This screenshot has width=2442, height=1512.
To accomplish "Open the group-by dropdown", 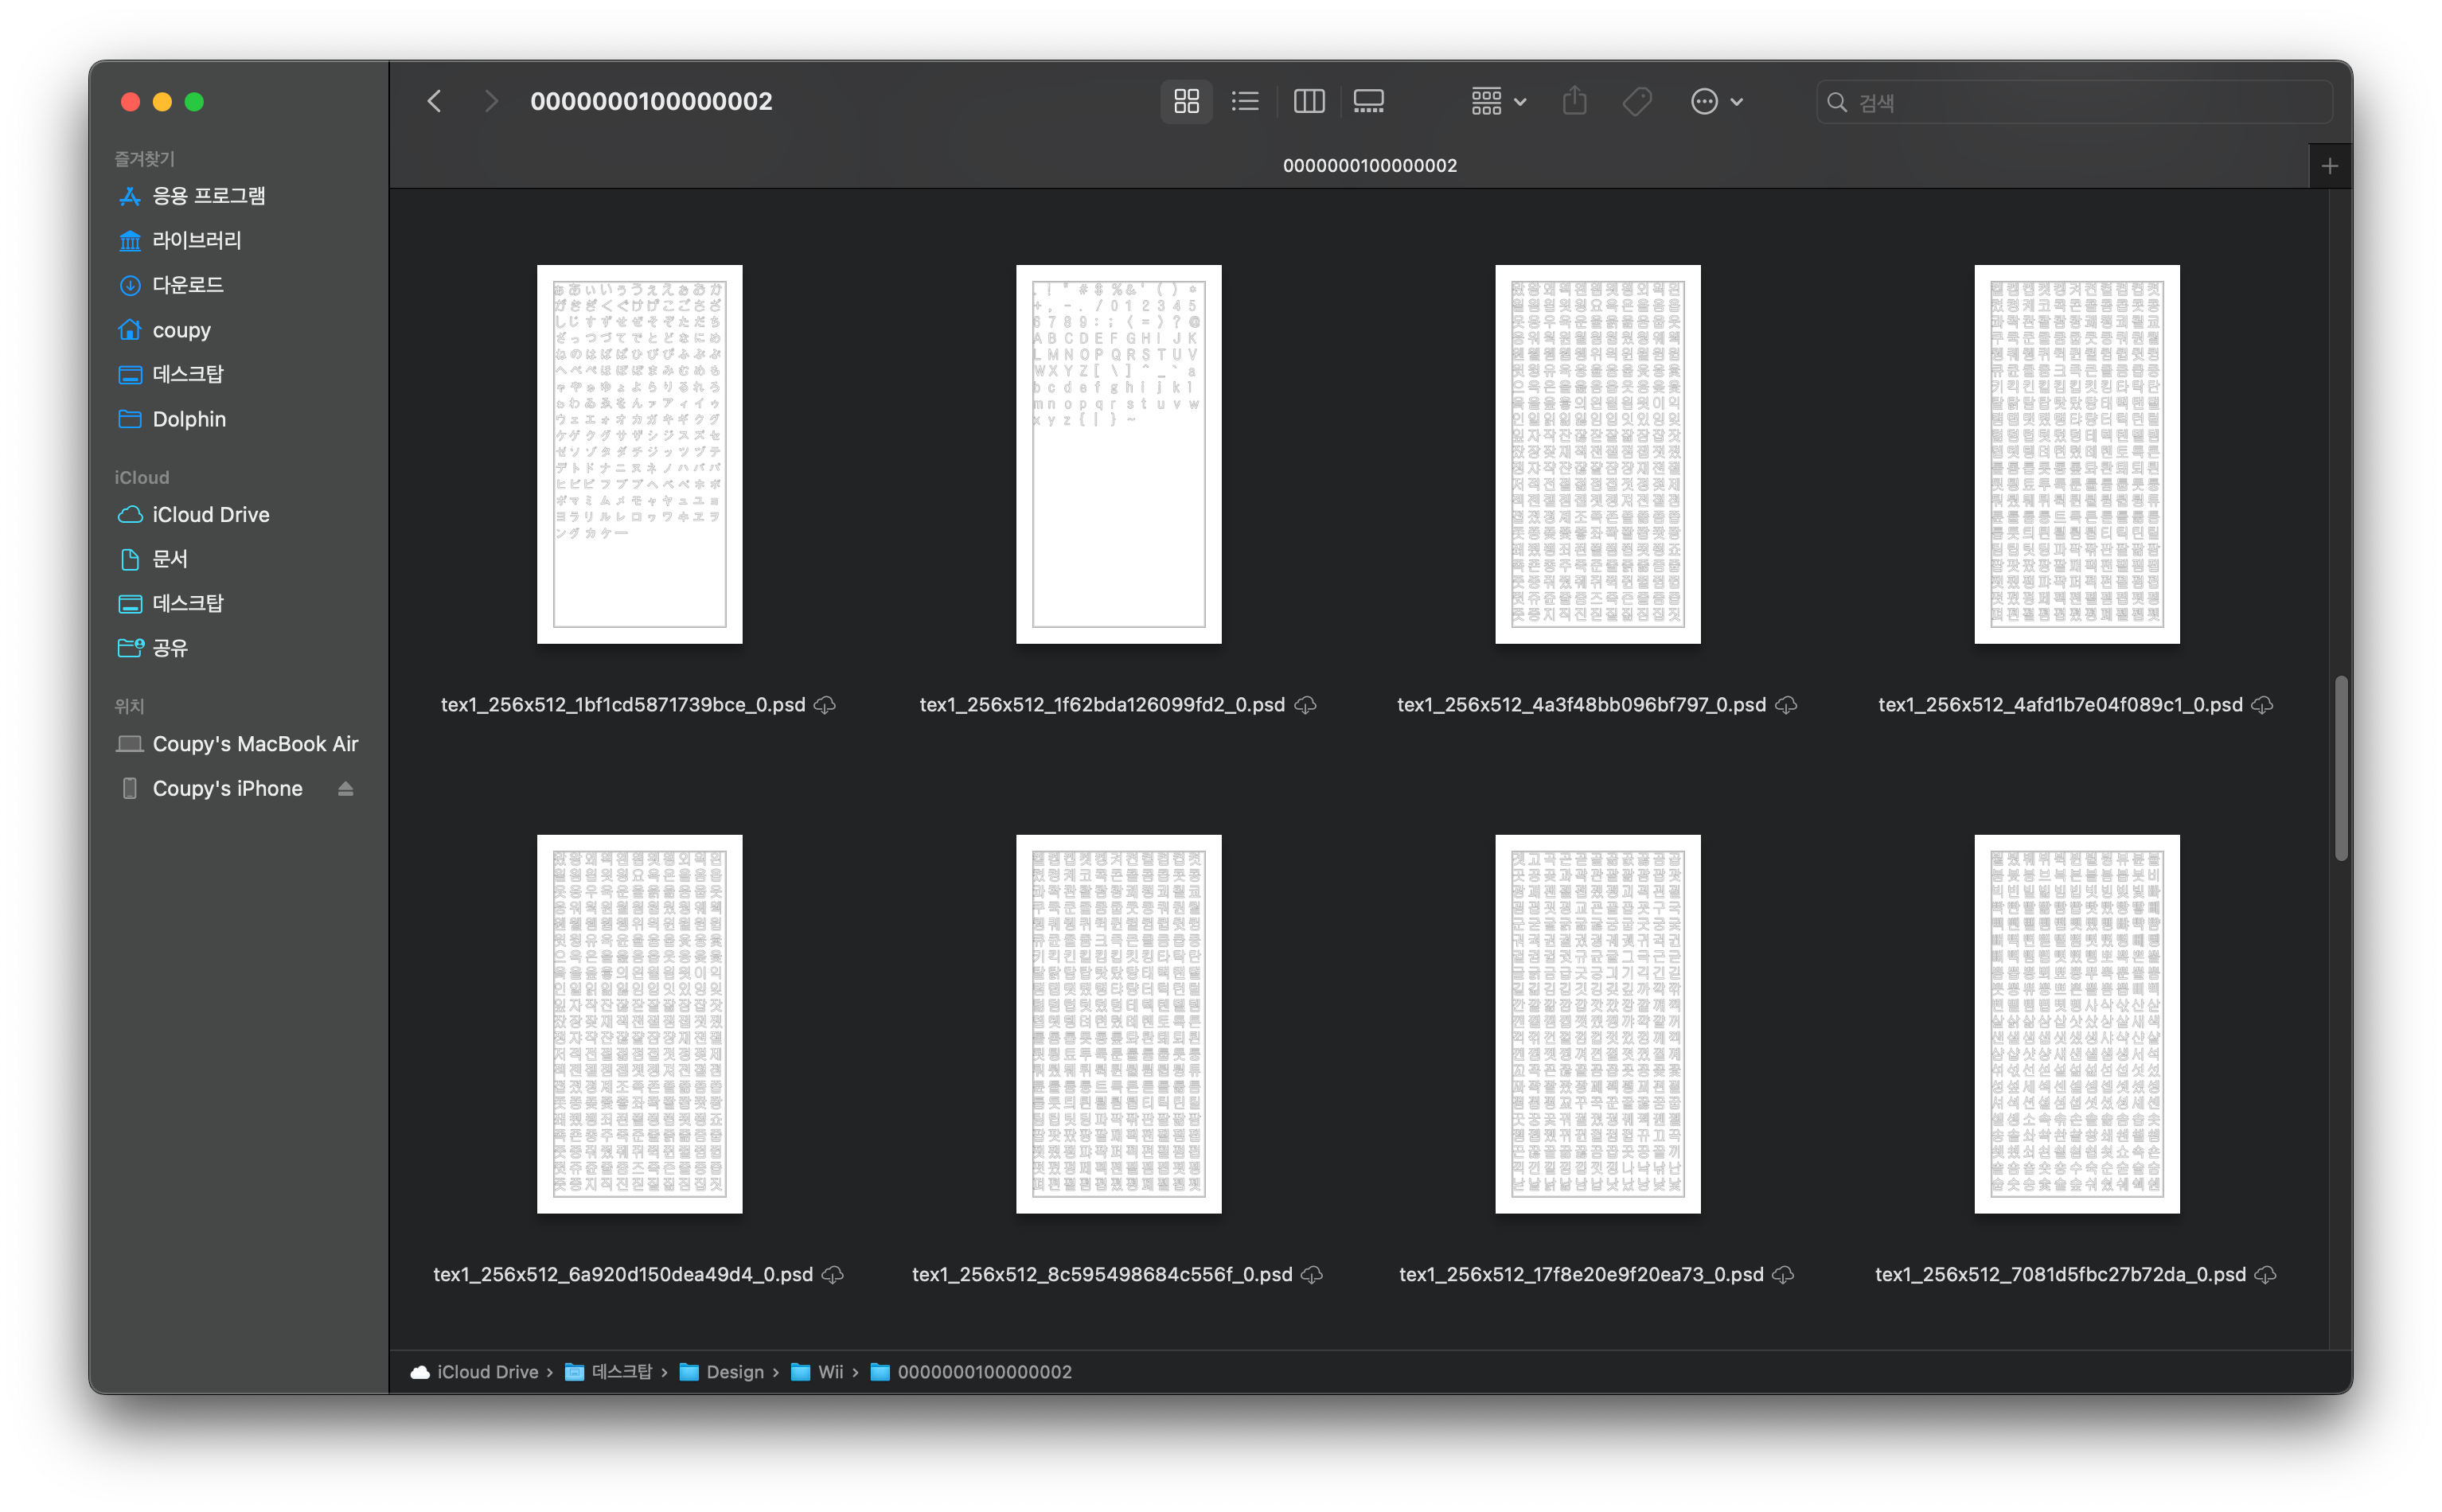I will click(x=1497, y=101).
